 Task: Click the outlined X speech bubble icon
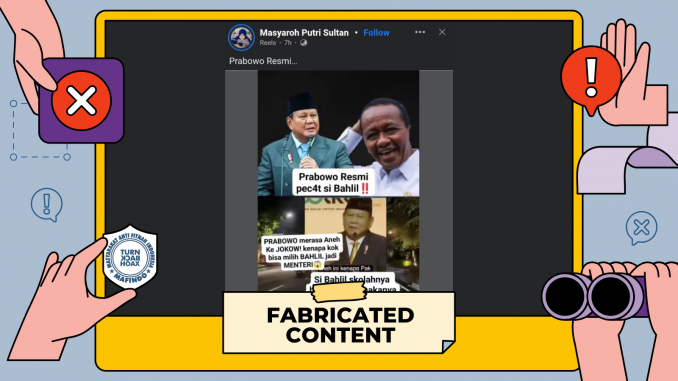pyautogui.click(x=641, y=227)
